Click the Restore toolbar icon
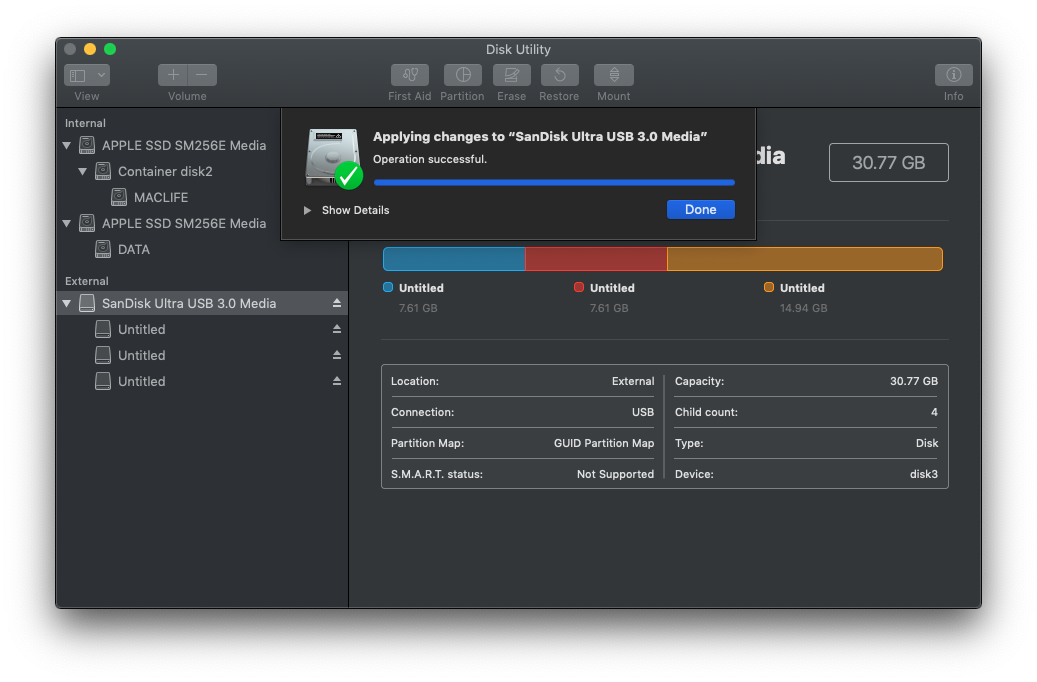The width and height of the screenshot is (1037, 682). click(x=559, y=74)
